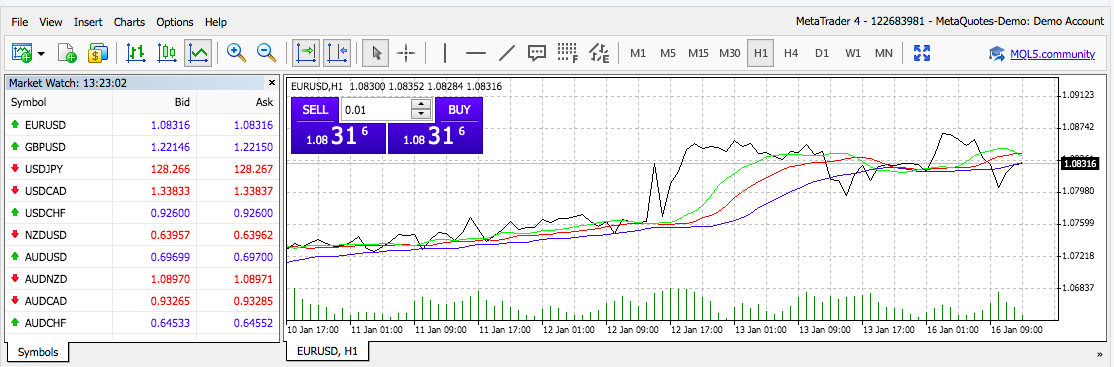Click the BUY button
This screenshot has height=367, width=1114.
click(460, 110)
